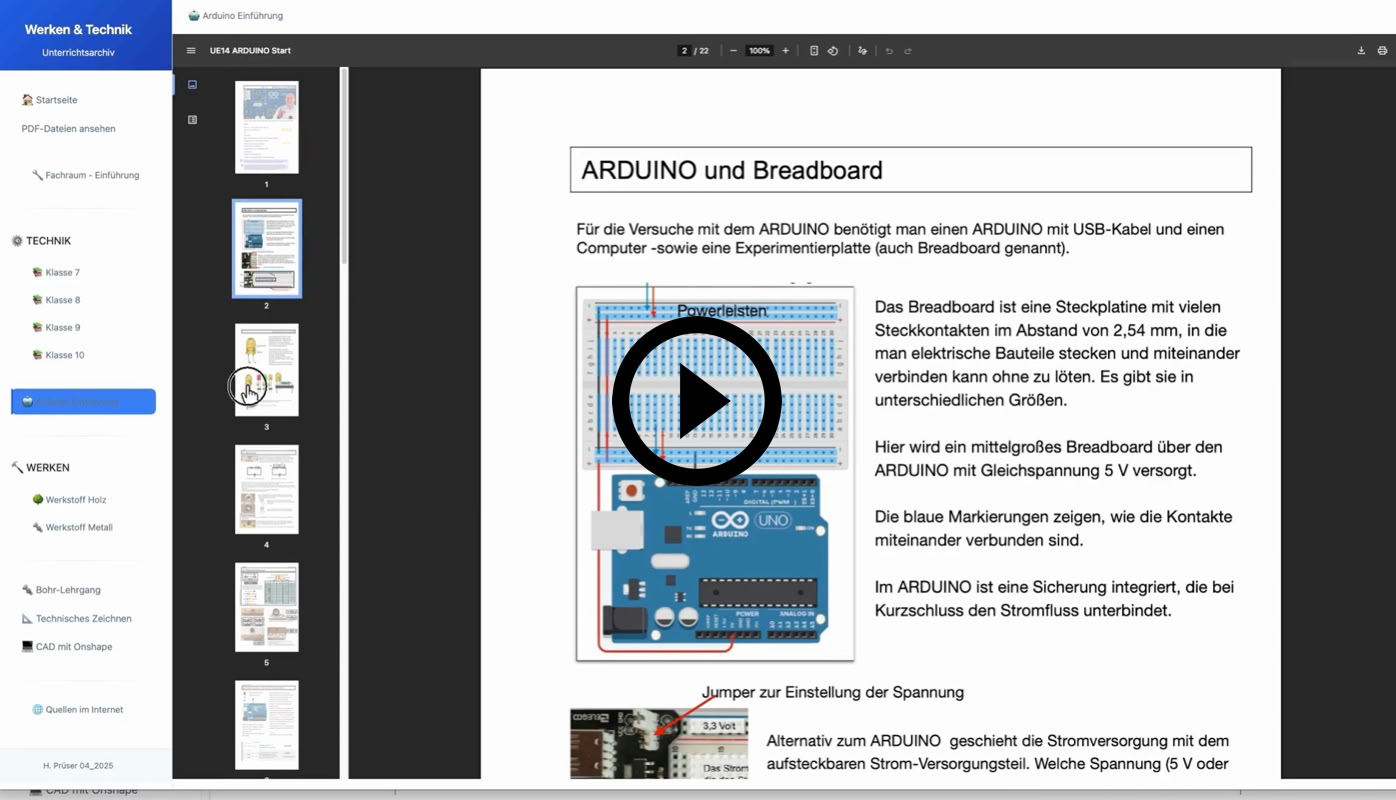
Task: Open page 4 thumbnail
Action: (266, 489)
